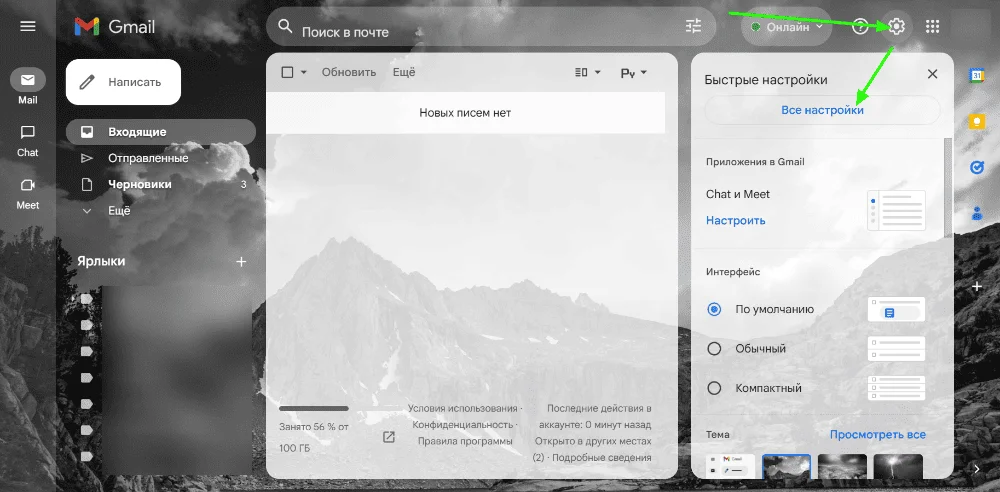Choose the "Компактный" density option
The height and width of the screenshot is (492, 1000).
(714, 388)
